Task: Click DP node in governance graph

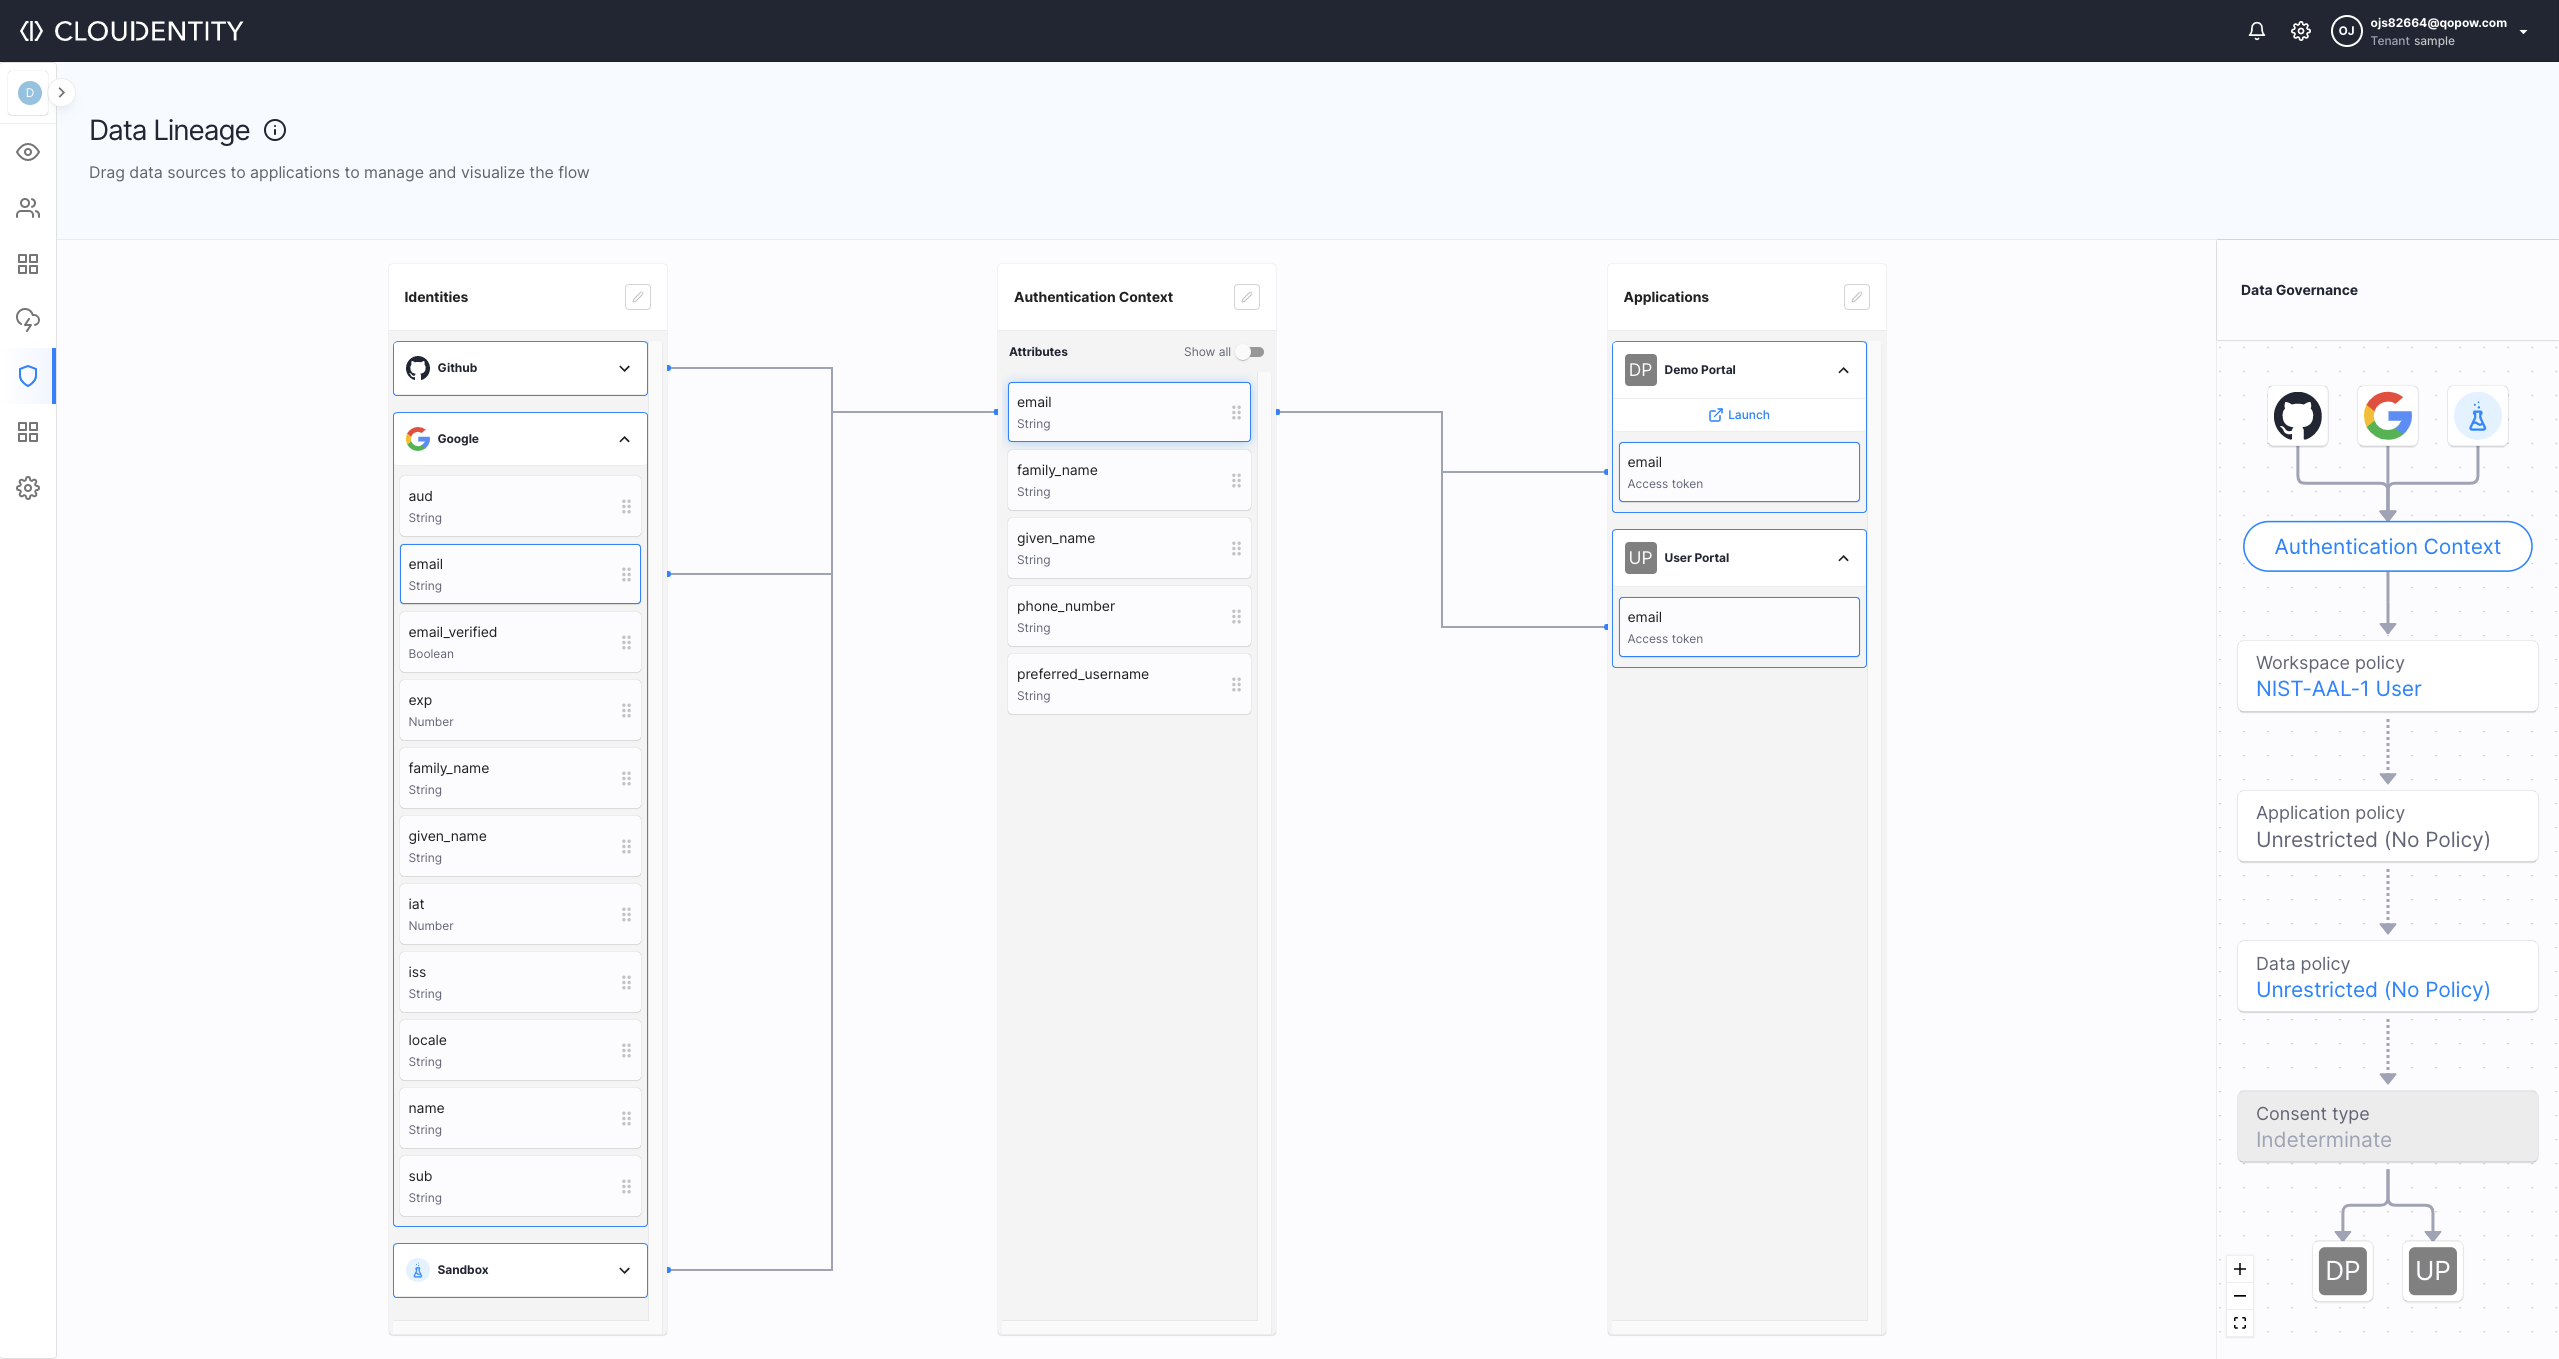Action: (2342, 1271)
